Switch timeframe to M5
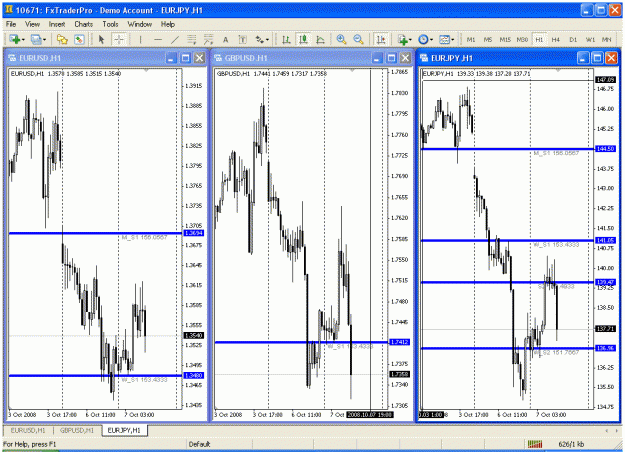 [488, 39]
